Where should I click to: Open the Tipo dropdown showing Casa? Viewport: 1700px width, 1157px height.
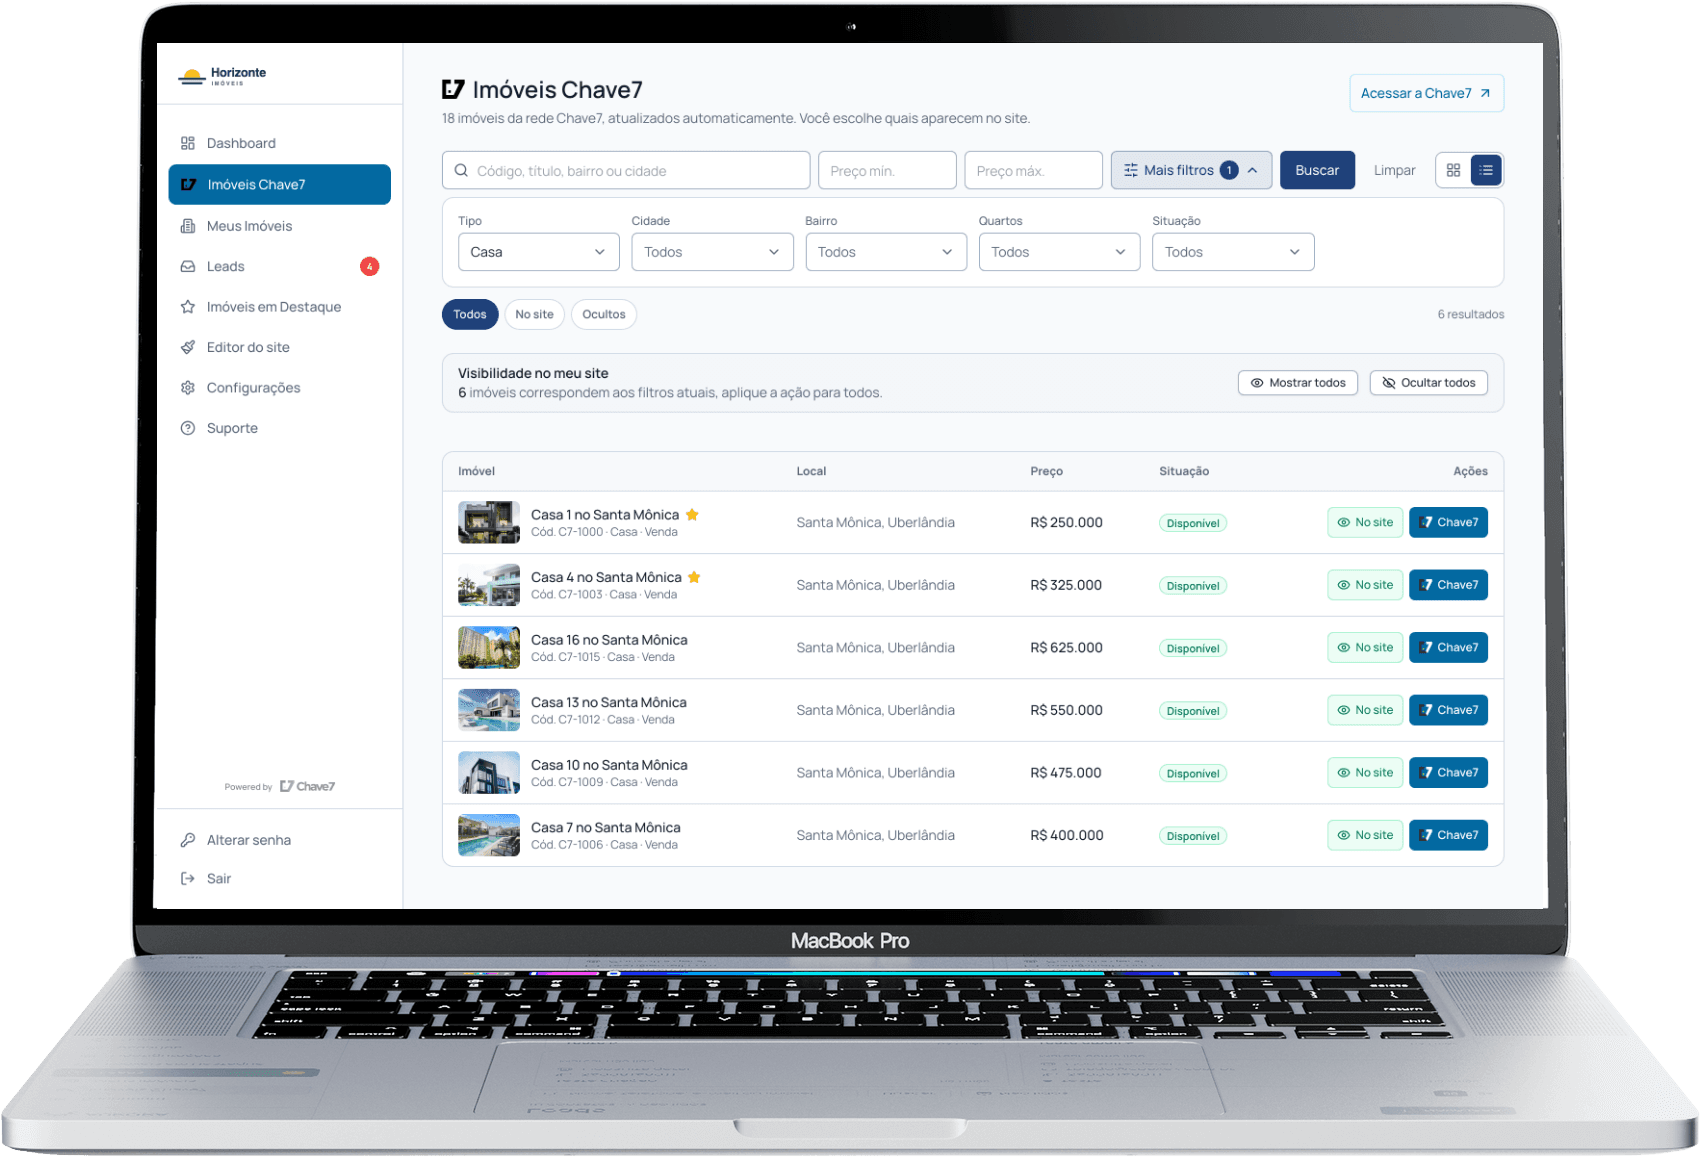pyautogui.click(x=539, y=252)
